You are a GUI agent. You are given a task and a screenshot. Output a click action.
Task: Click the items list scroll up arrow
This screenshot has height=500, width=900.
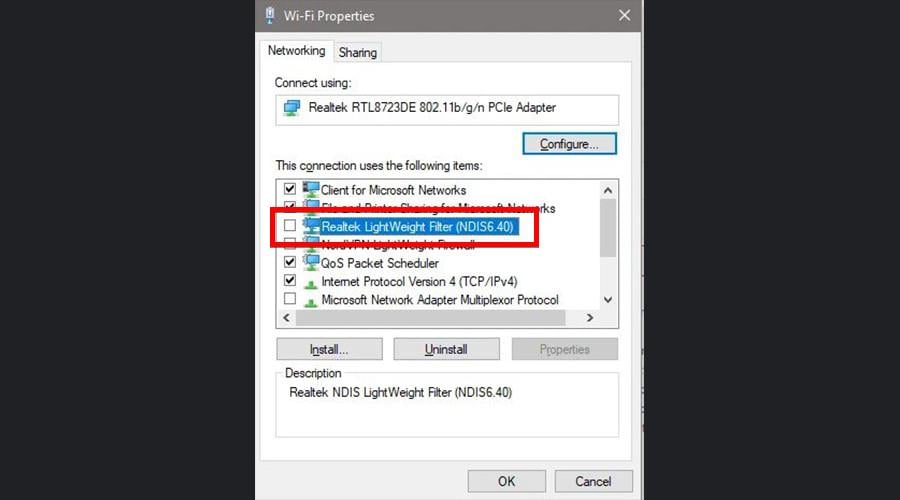click(x=608, y=190)
